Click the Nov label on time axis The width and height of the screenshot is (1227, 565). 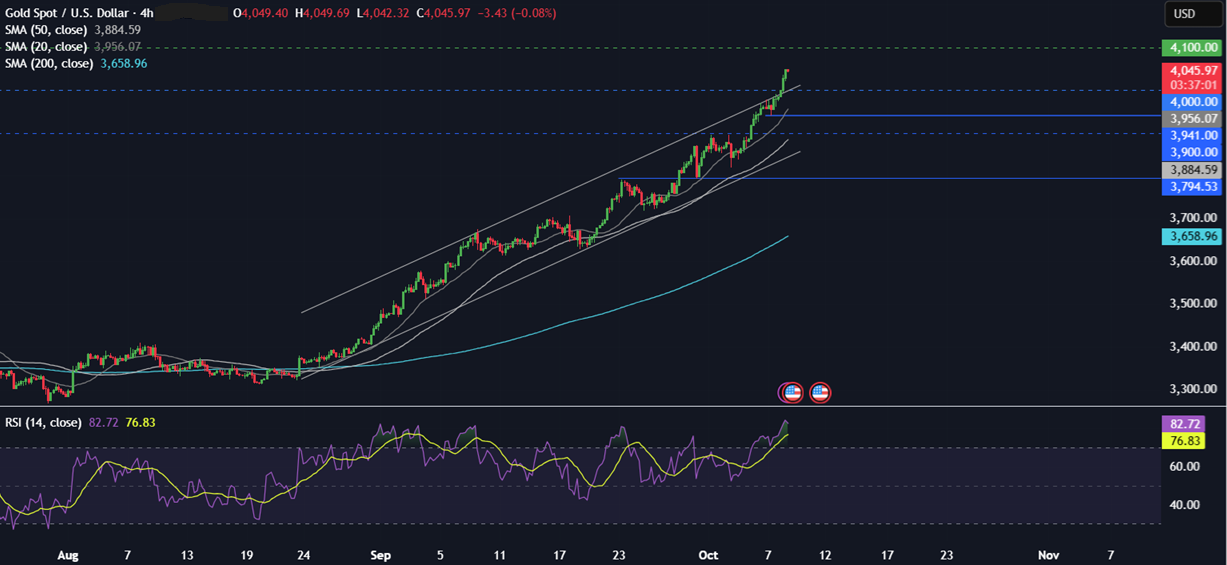[x=1048, y=554]
